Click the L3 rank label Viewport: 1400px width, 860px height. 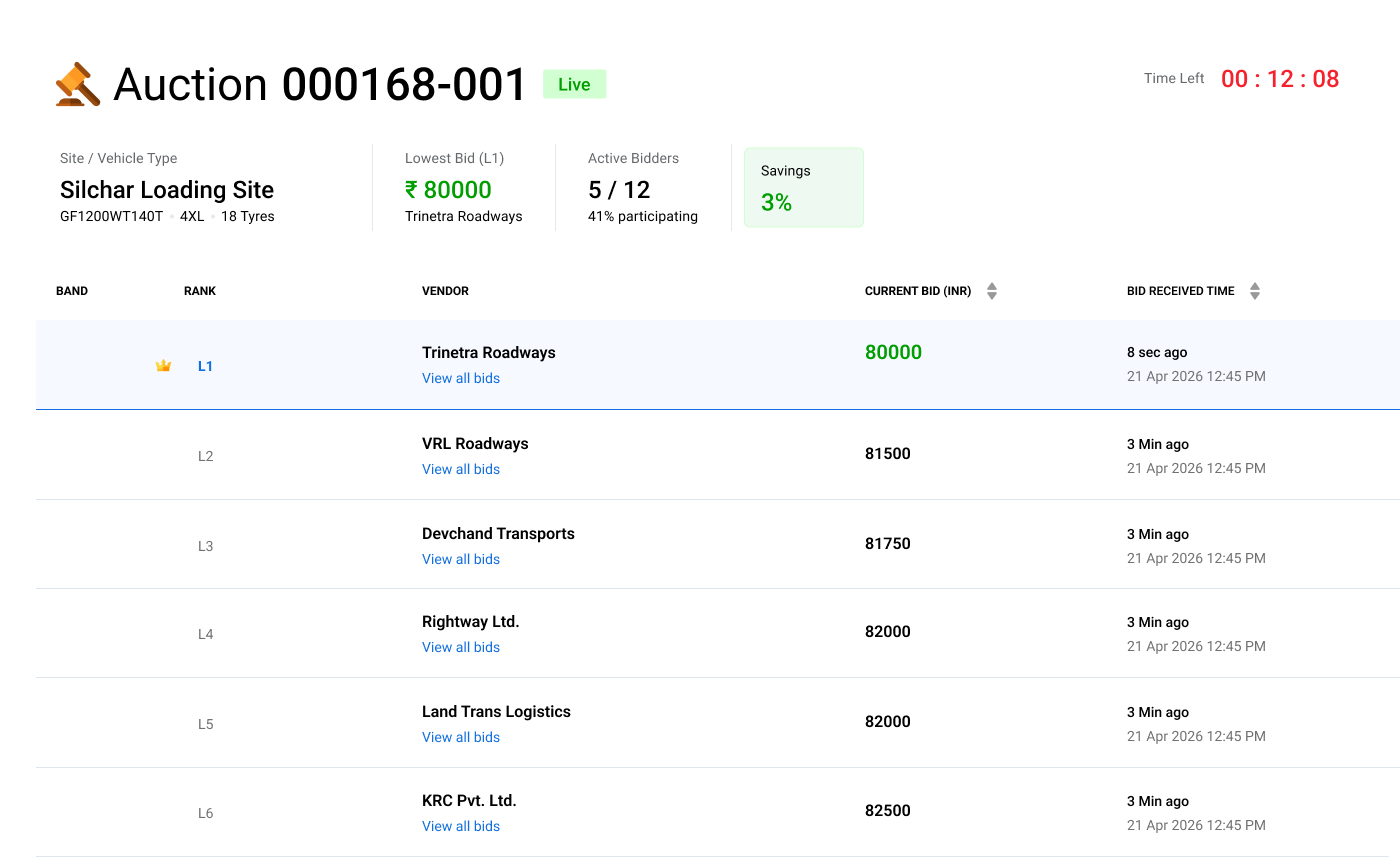pos(205,546)
